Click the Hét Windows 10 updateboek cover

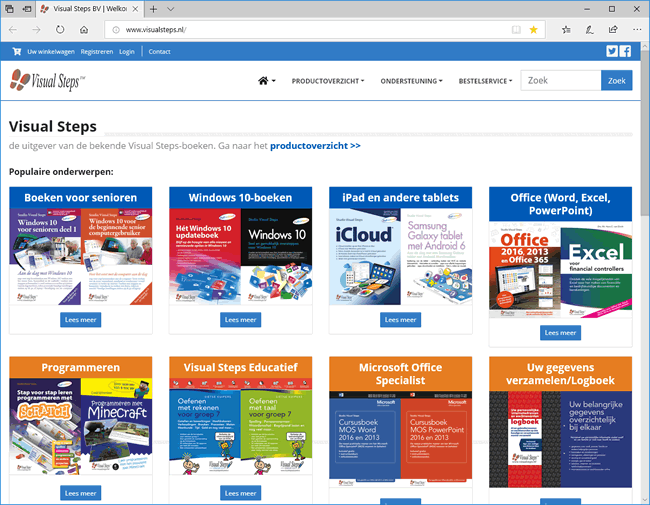(205, 257)
